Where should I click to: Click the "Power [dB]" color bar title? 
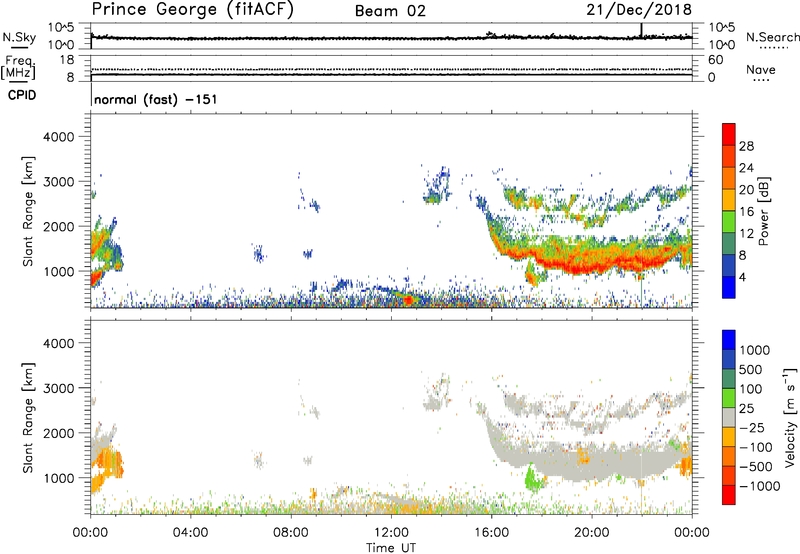click(763, 211)
